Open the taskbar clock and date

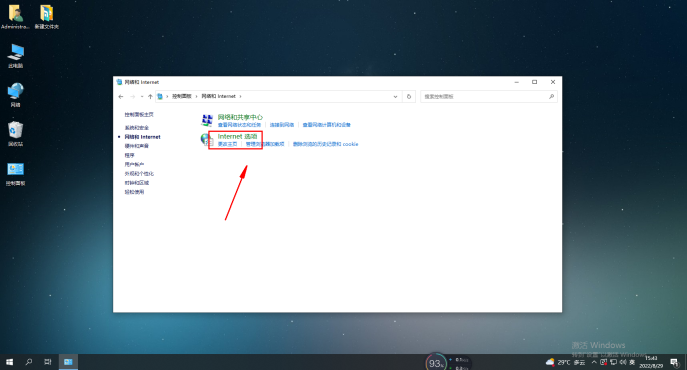pyautogui.click(x=651, y=362)
